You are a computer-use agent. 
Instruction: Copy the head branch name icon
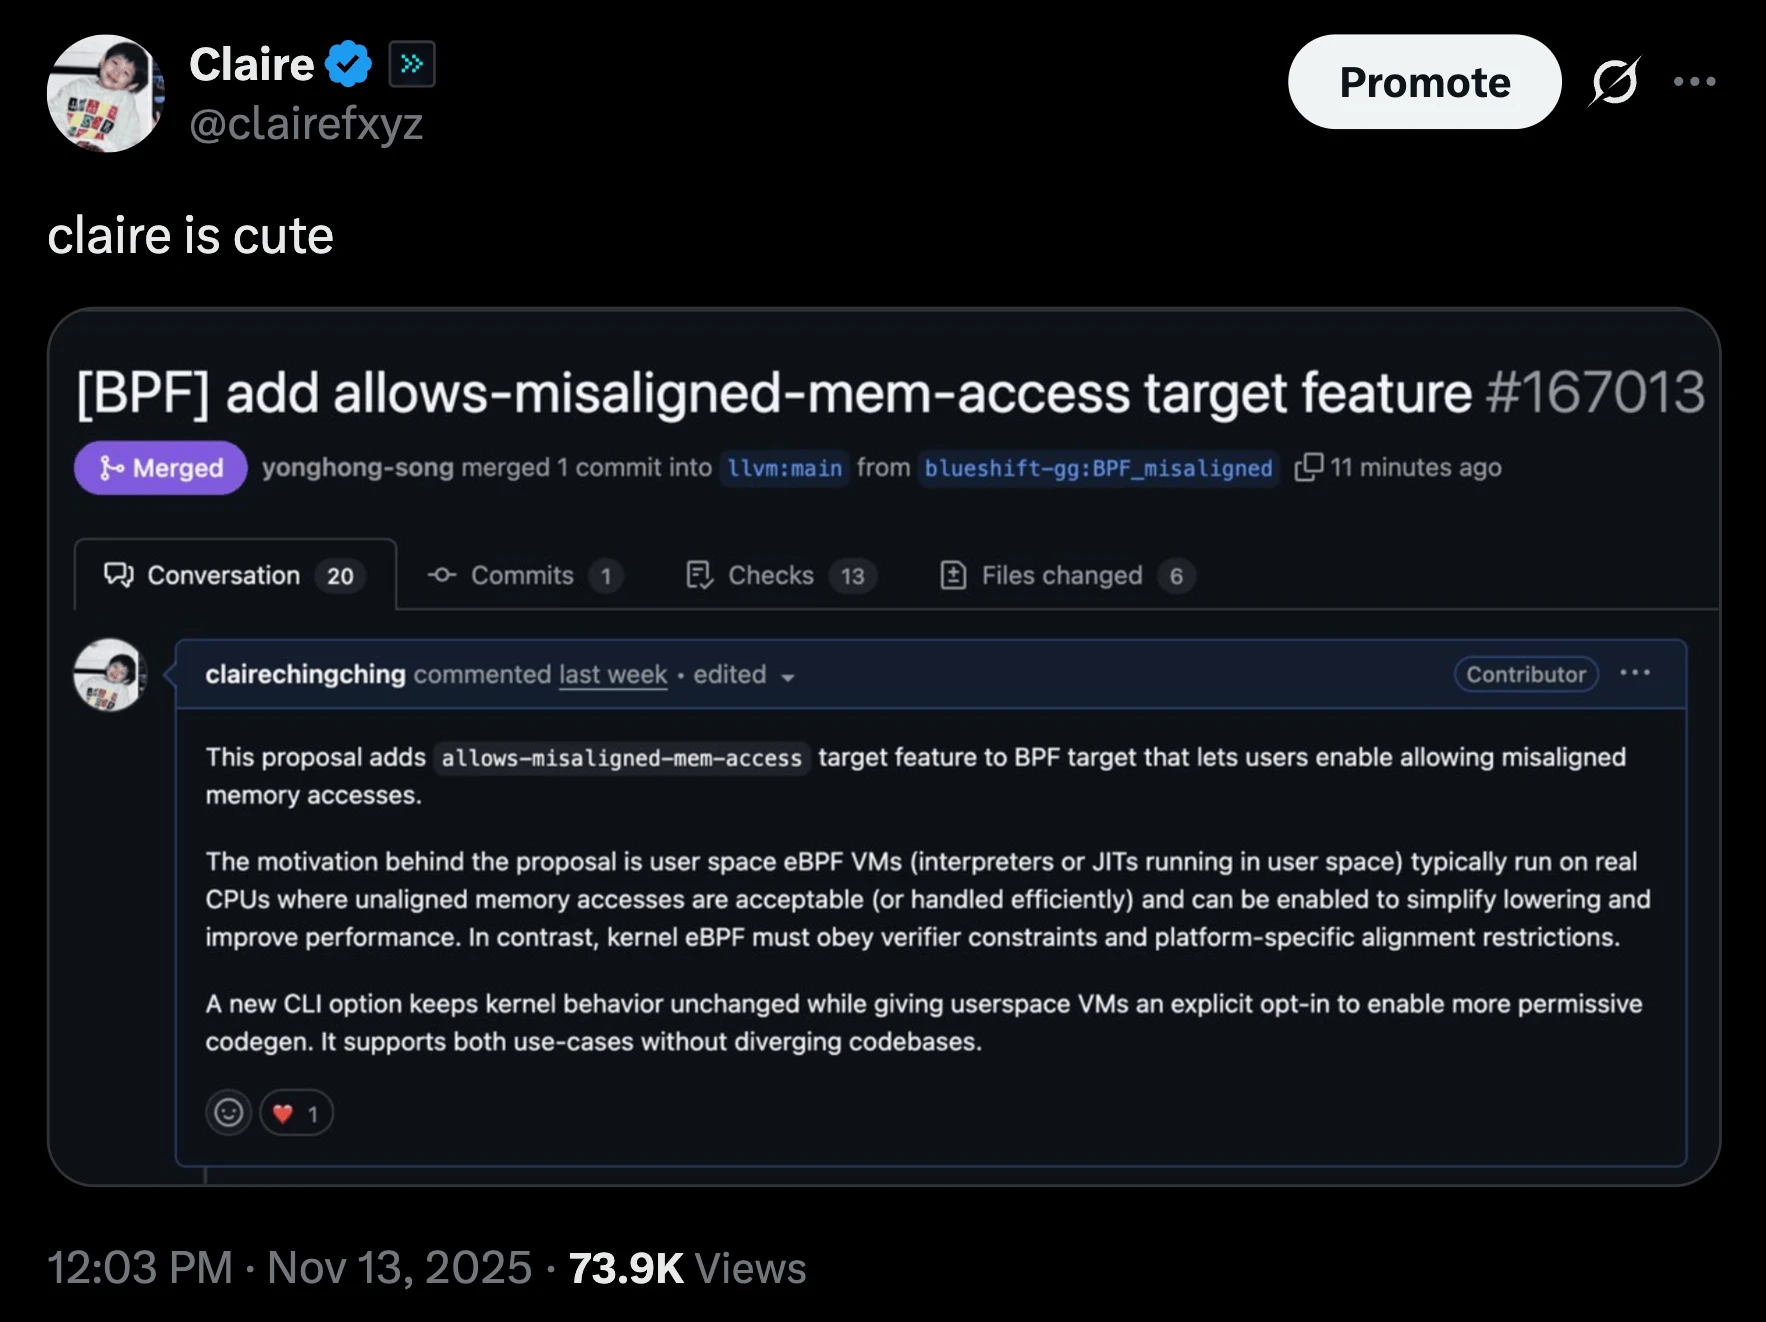tap(1308, 467)
